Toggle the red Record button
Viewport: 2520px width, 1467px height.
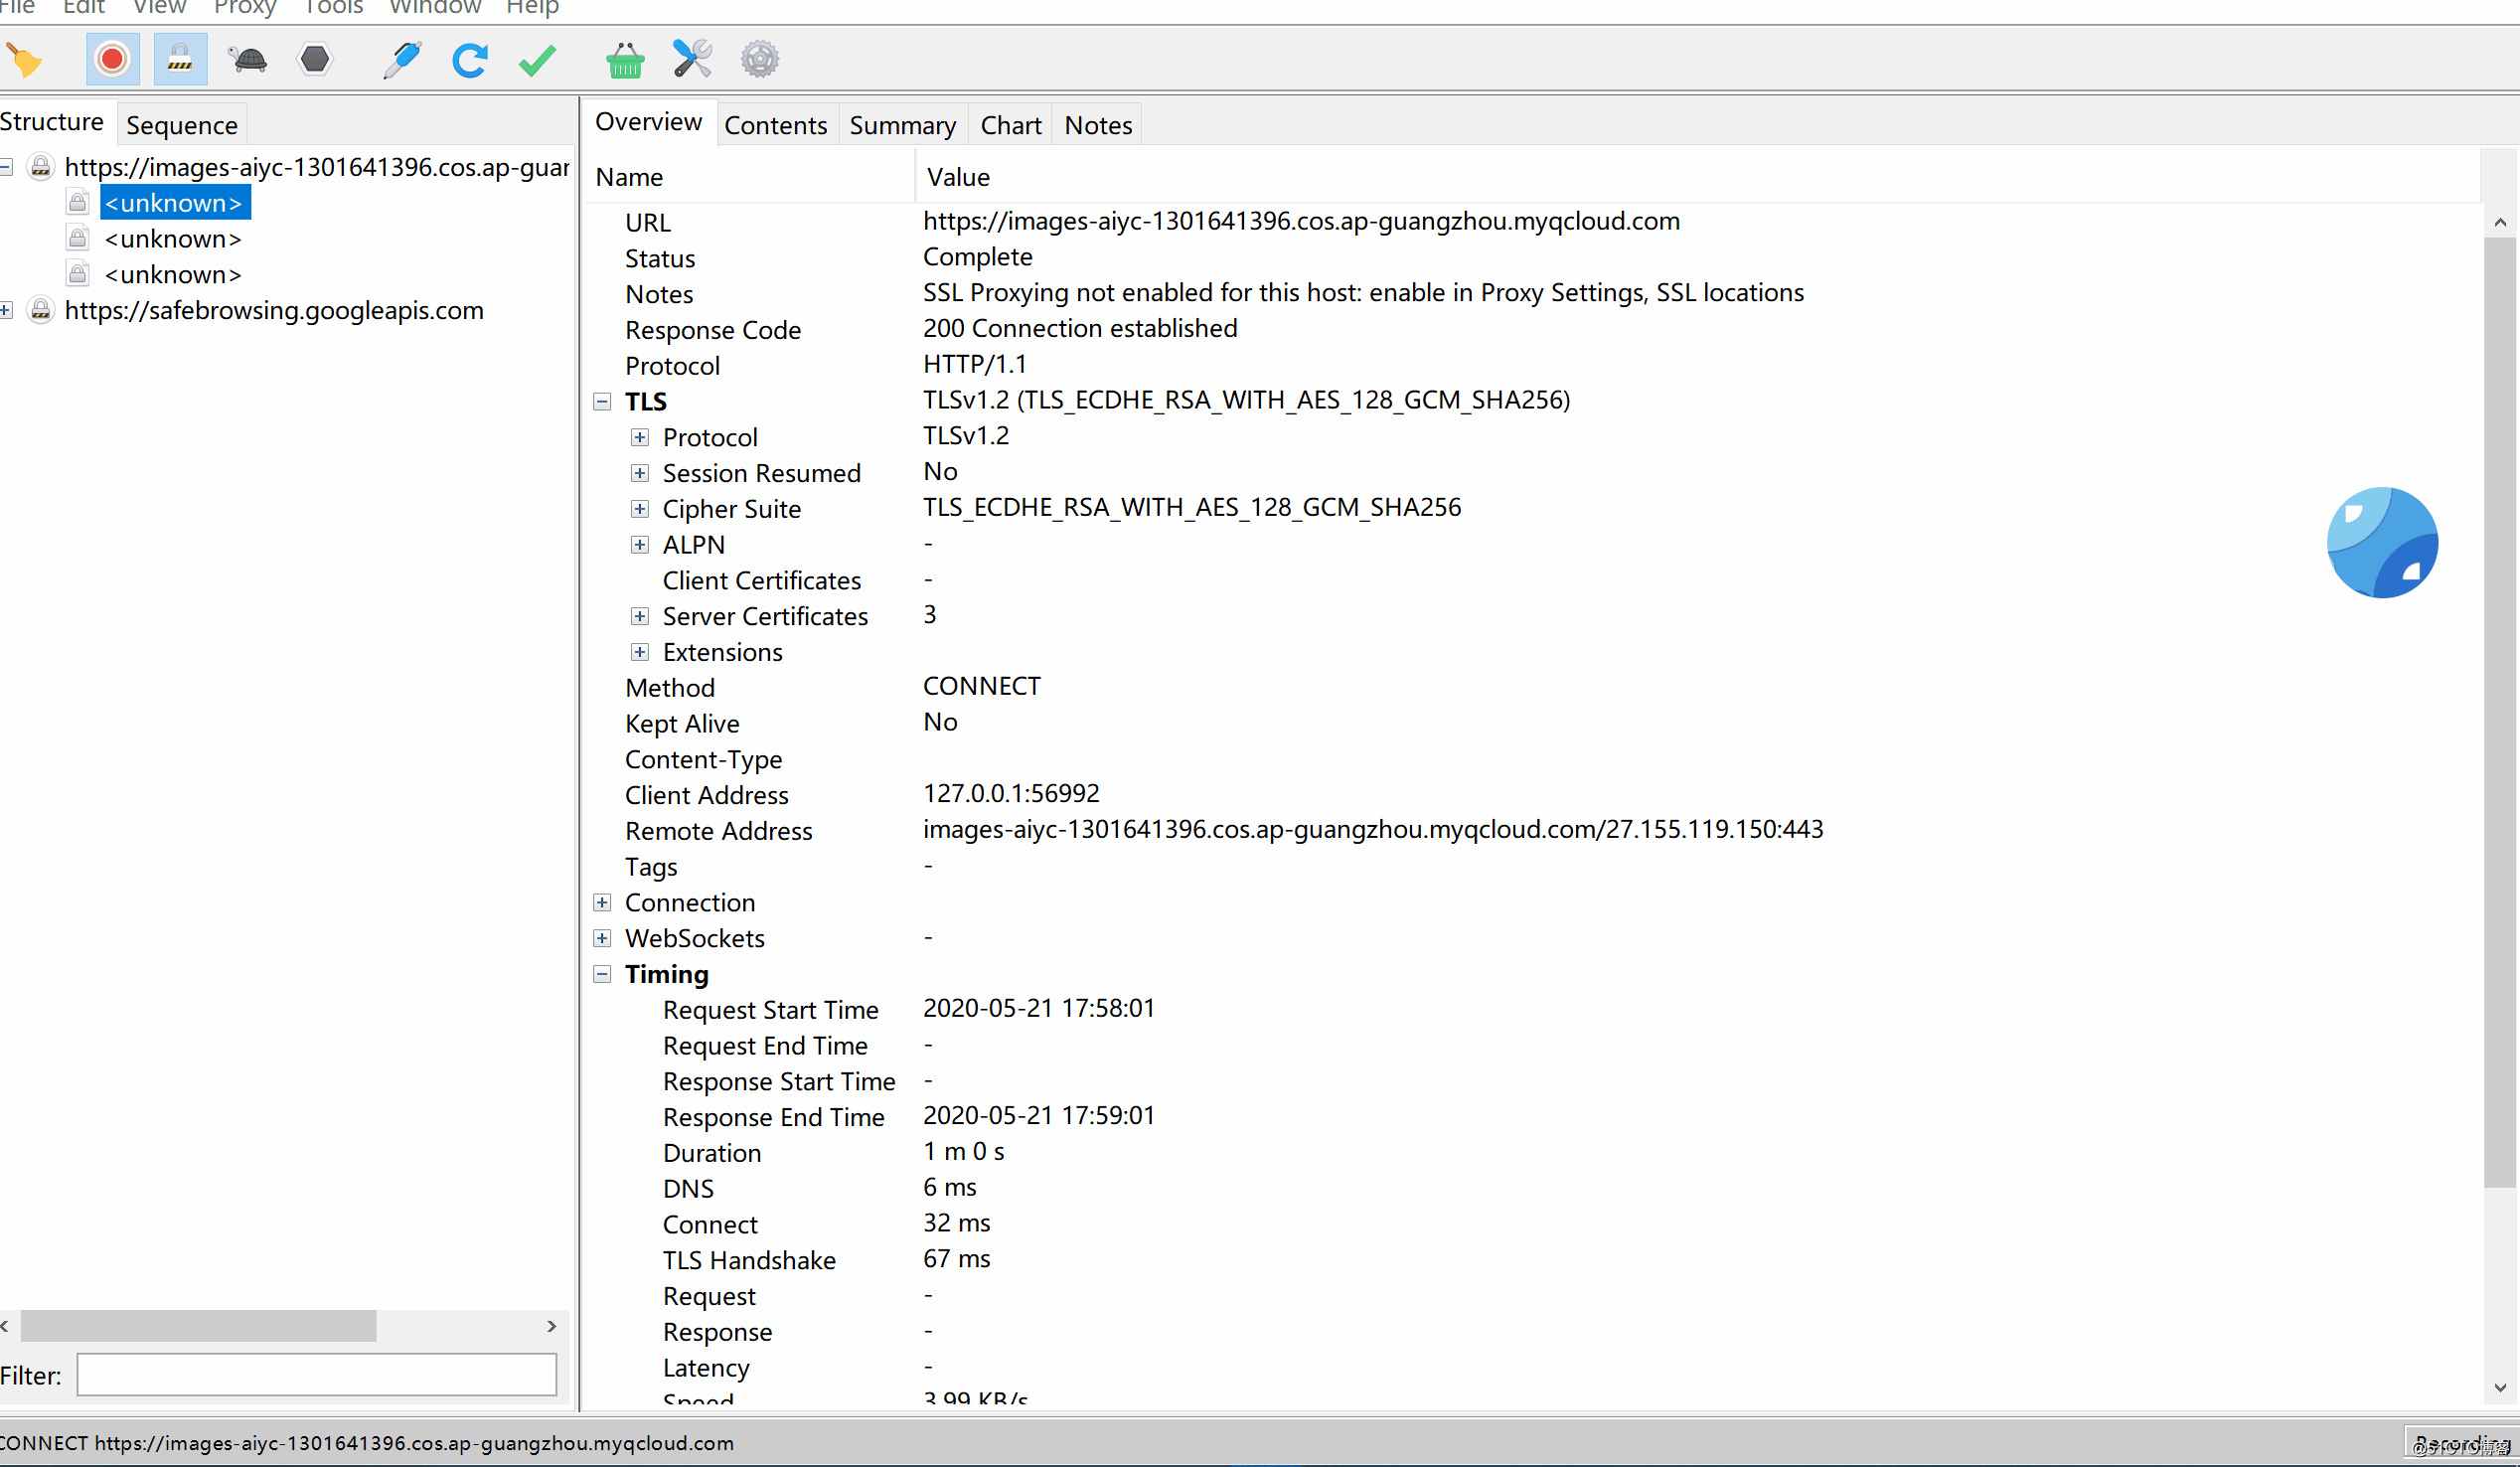(x=112, y=60)
